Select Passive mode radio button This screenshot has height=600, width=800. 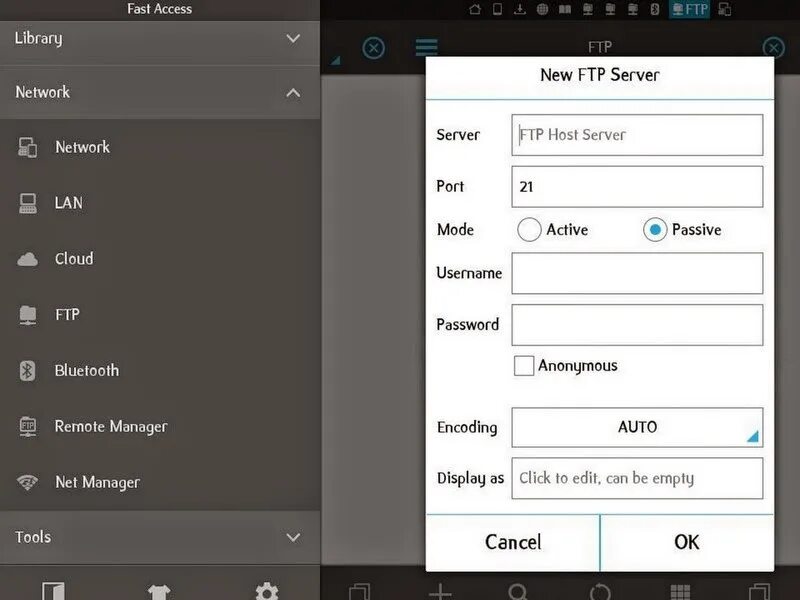(x=655, y=230)
